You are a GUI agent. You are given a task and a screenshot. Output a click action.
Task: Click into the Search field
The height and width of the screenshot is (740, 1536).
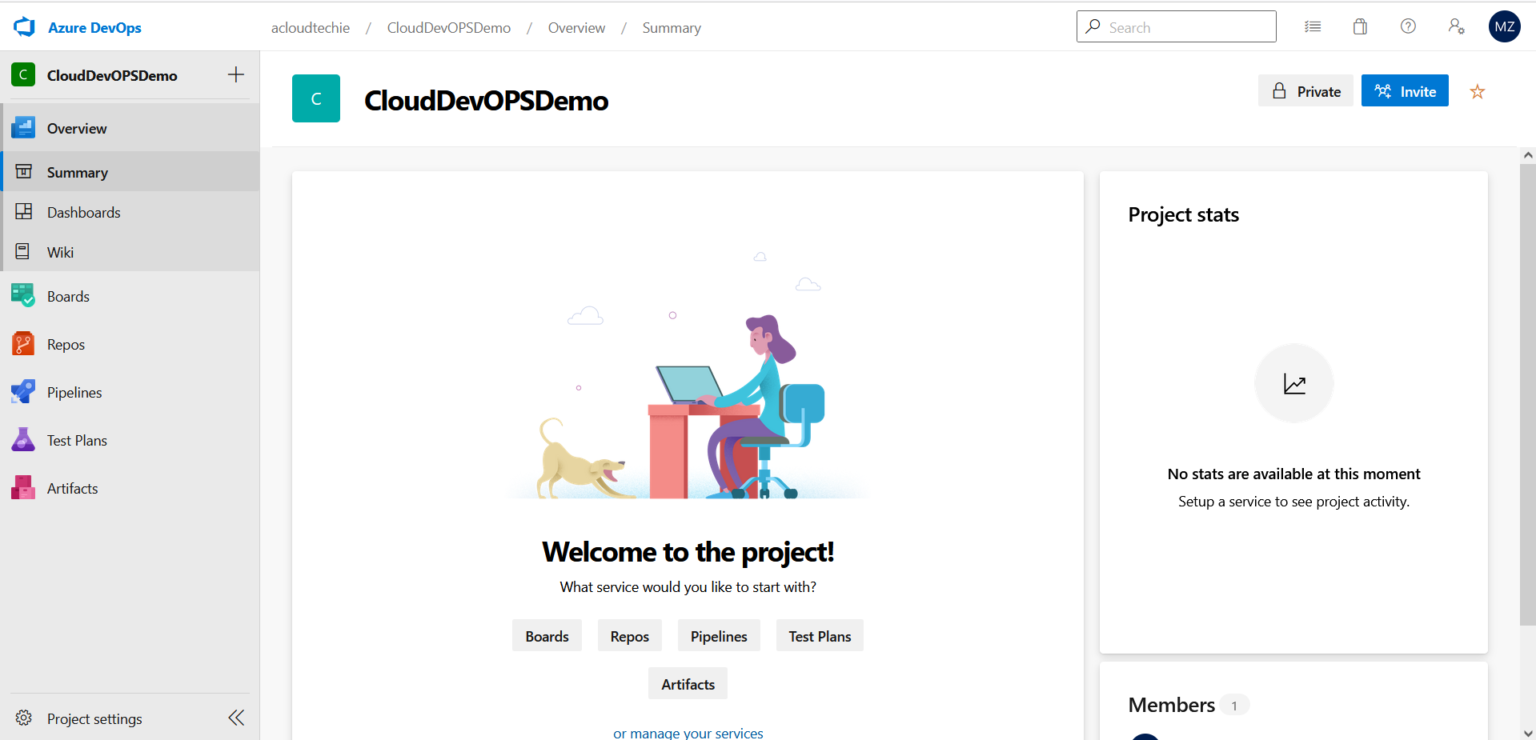(x=1186, y=27)
